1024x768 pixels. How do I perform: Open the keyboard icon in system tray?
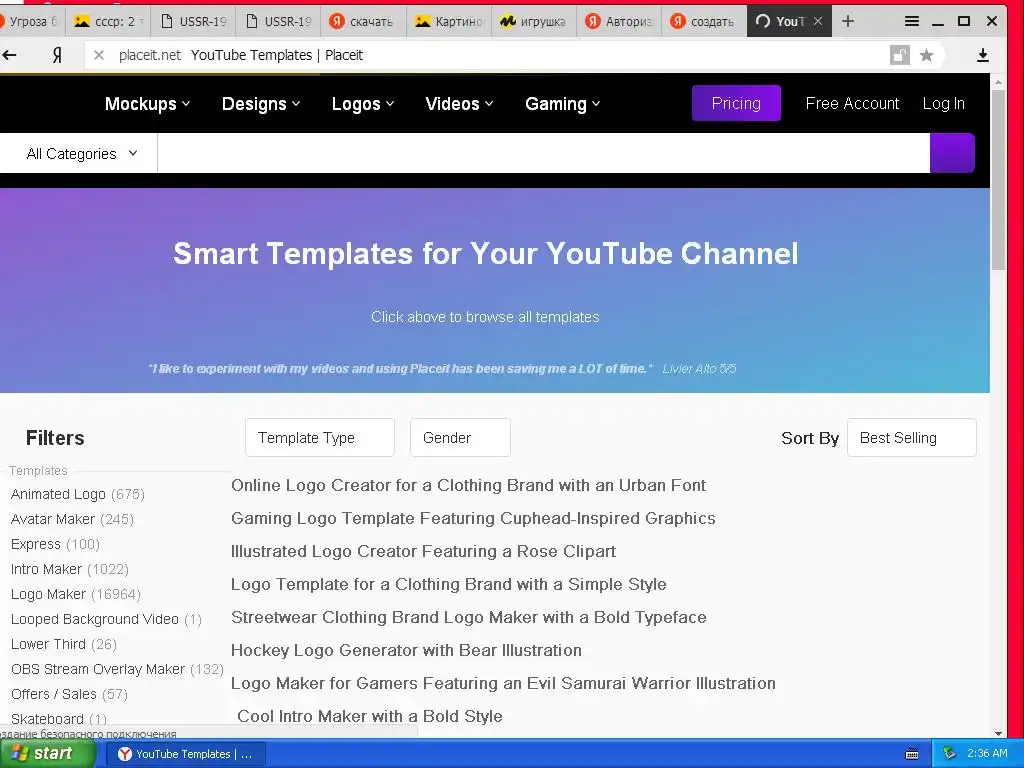(x=912, y=754)
